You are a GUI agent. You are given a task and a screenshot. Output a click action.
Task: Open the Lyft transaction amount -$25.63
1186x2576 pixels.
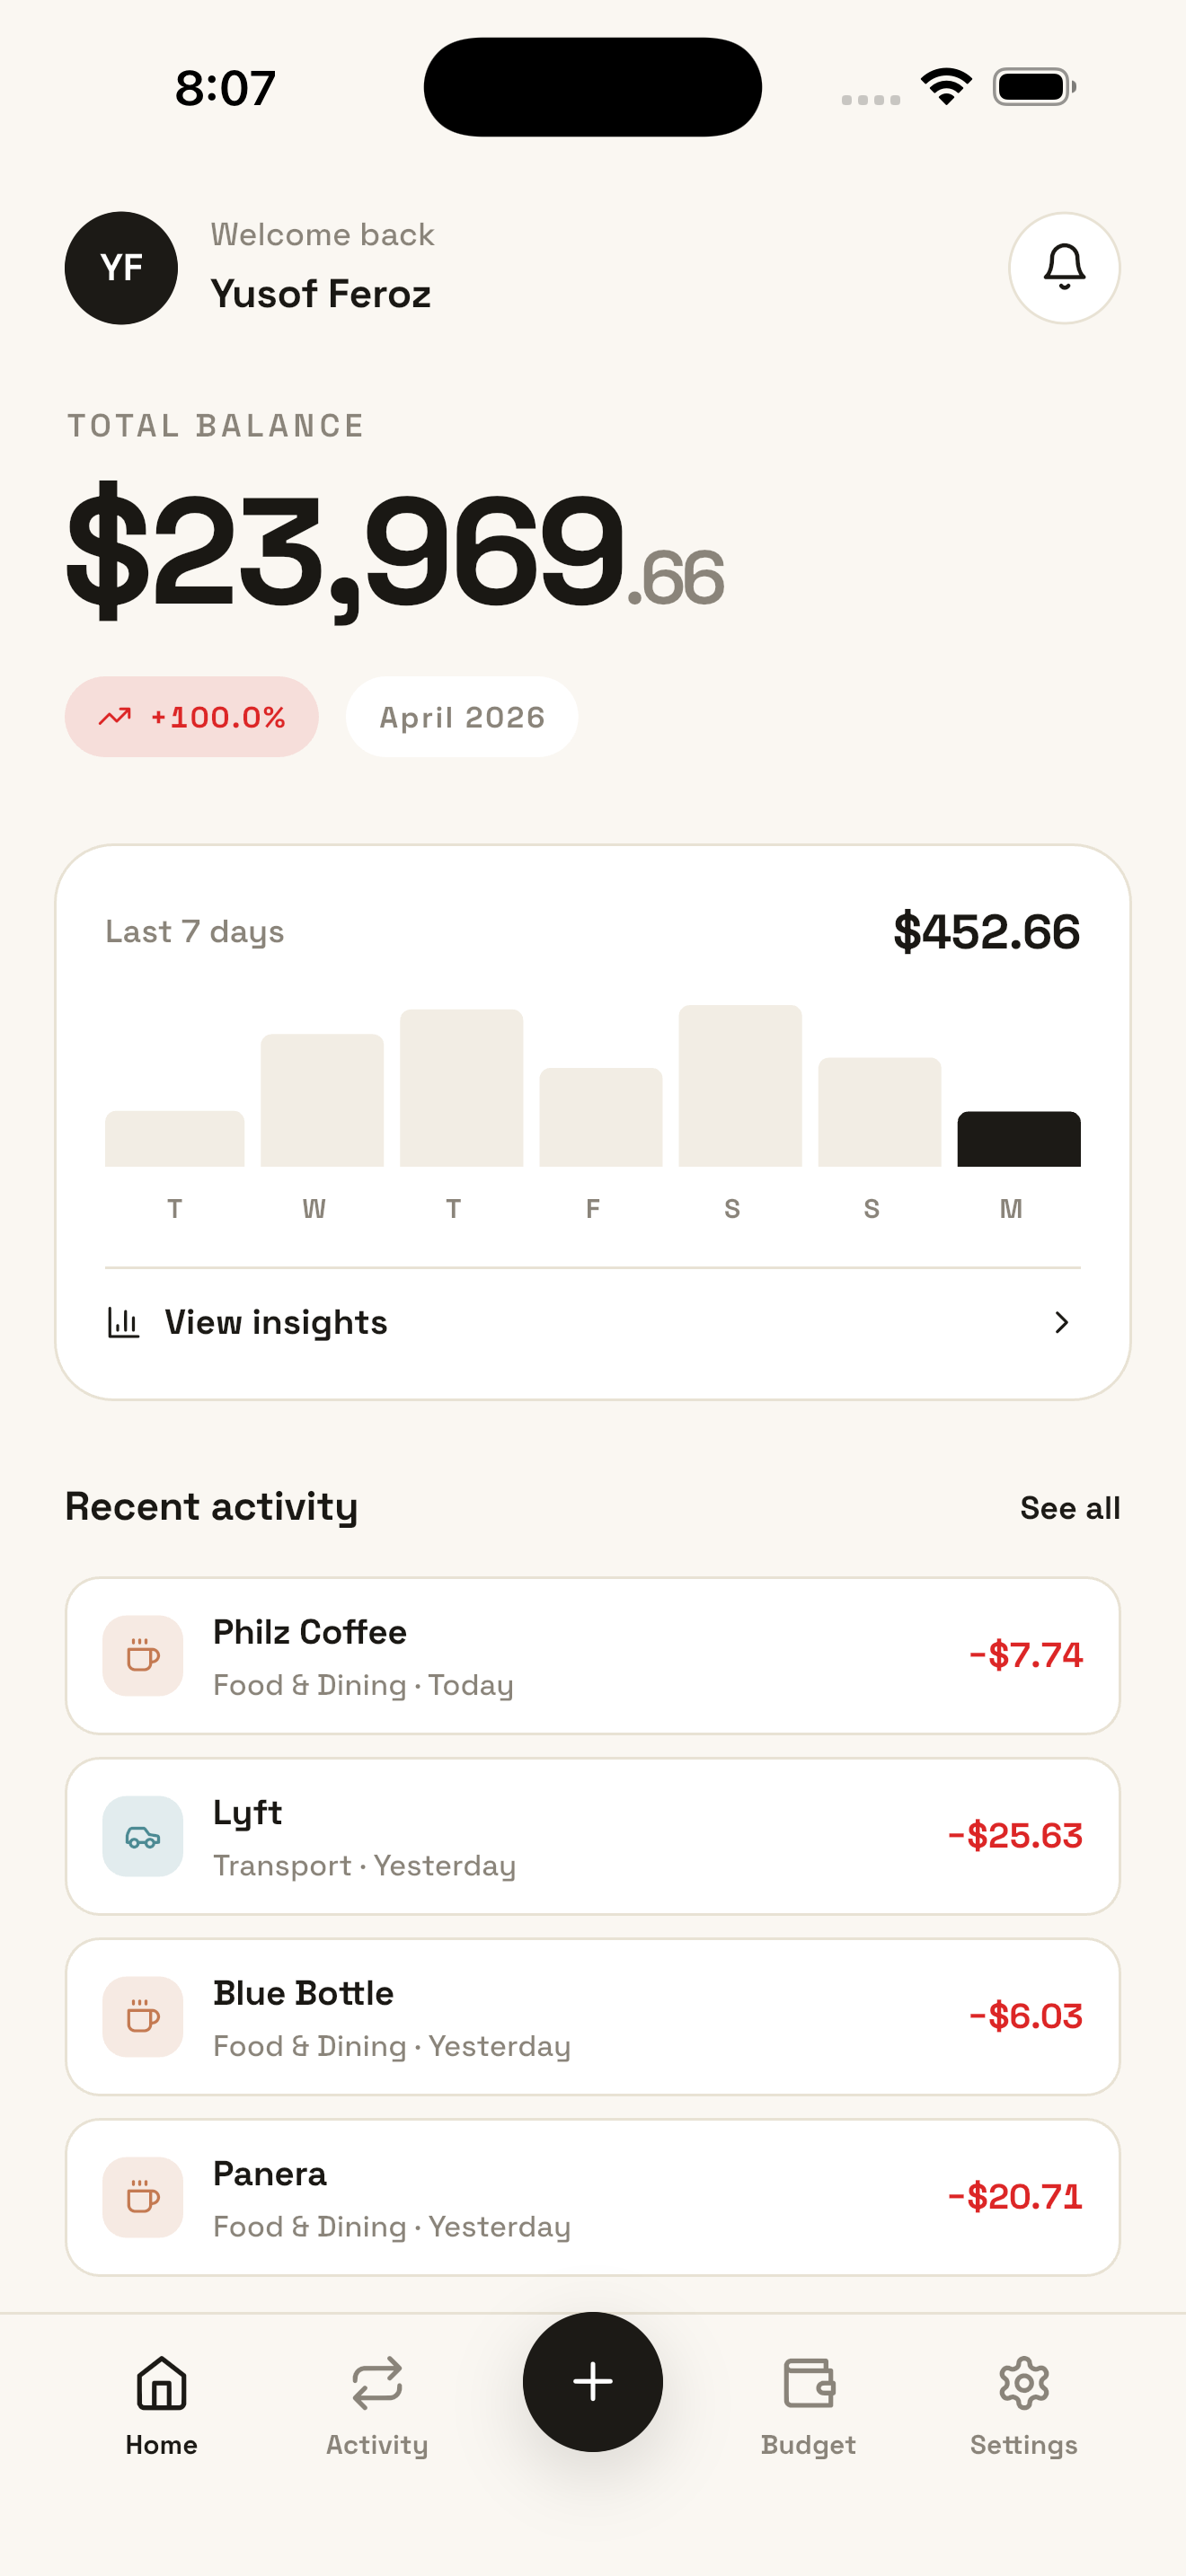click(x=1014, y=1836)
